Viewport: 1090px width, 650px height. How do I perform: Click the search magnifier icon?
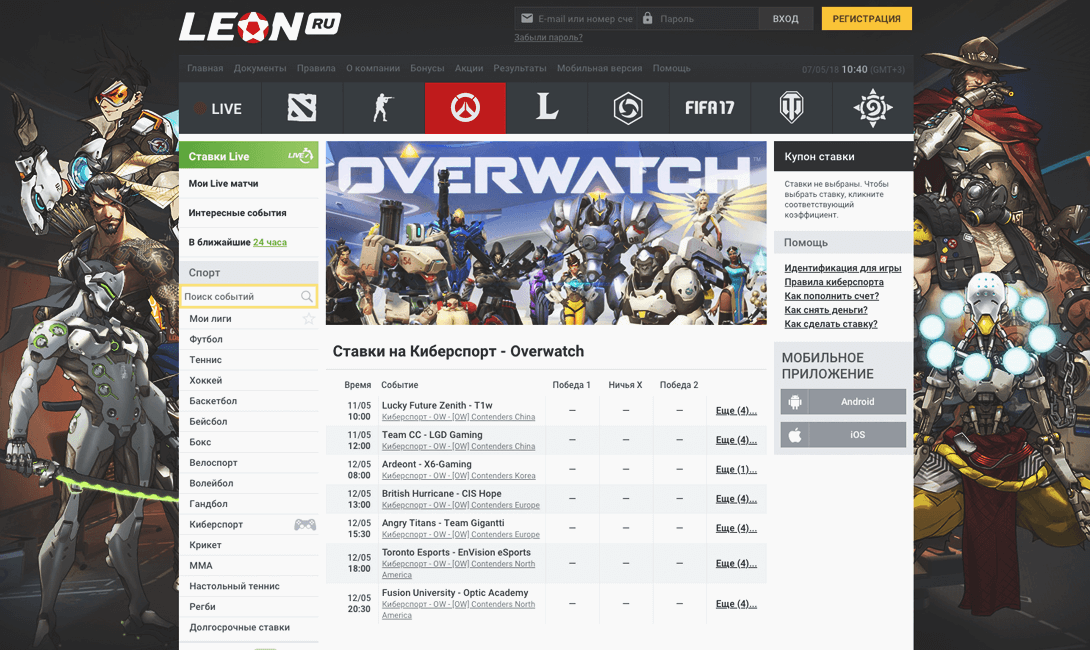(x=307, y=297)
